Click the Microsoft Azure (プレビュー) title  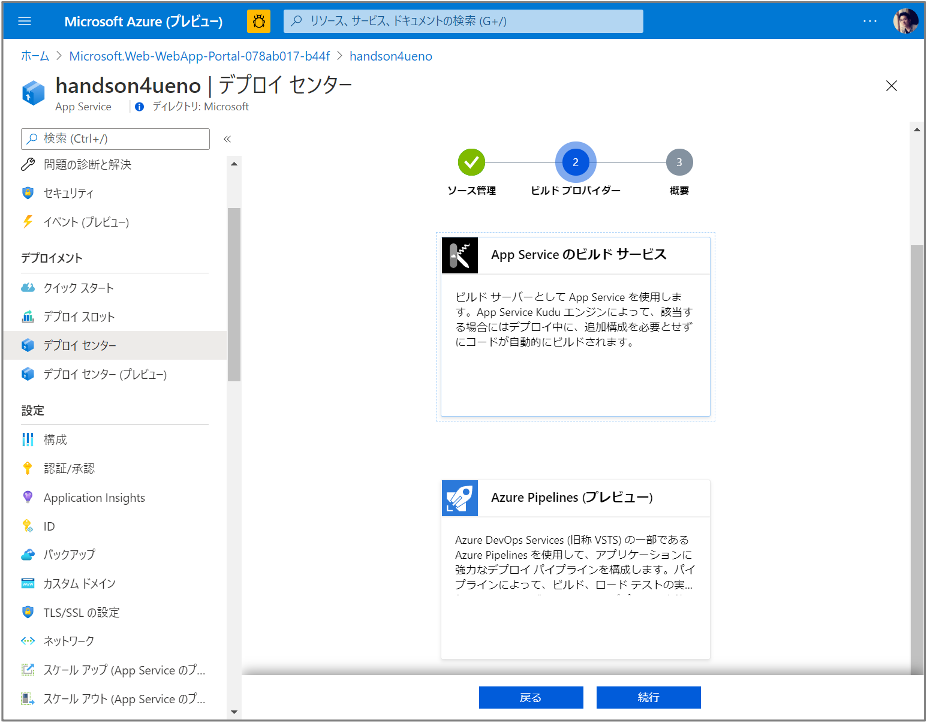point(144,21)
